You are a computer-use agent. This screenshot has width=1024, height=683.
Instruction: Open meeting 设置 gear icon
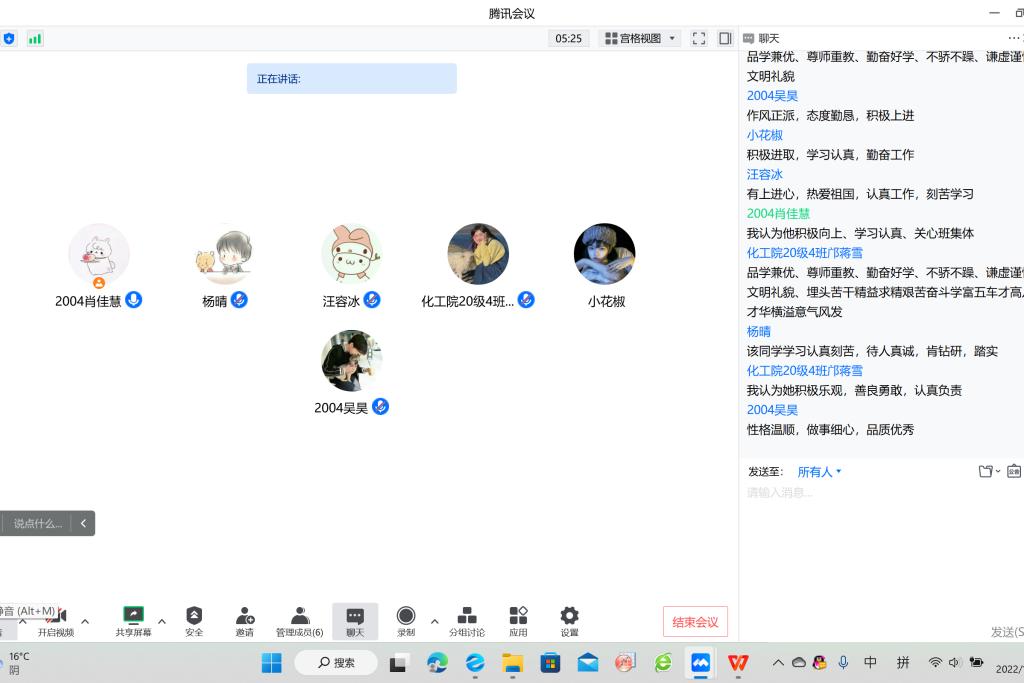click(x=569, y=620)
